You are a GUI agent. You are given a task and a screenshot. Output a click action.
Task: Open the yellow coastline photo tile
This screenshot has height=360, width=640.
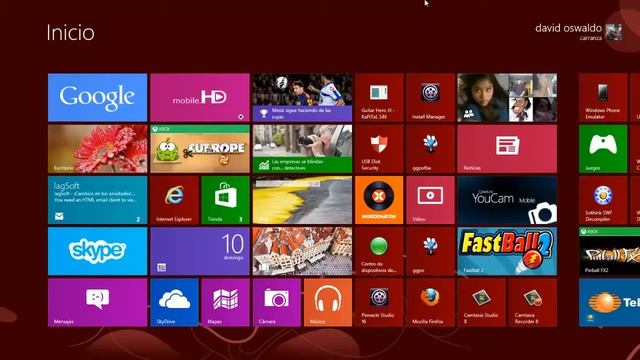pos(302,200)
